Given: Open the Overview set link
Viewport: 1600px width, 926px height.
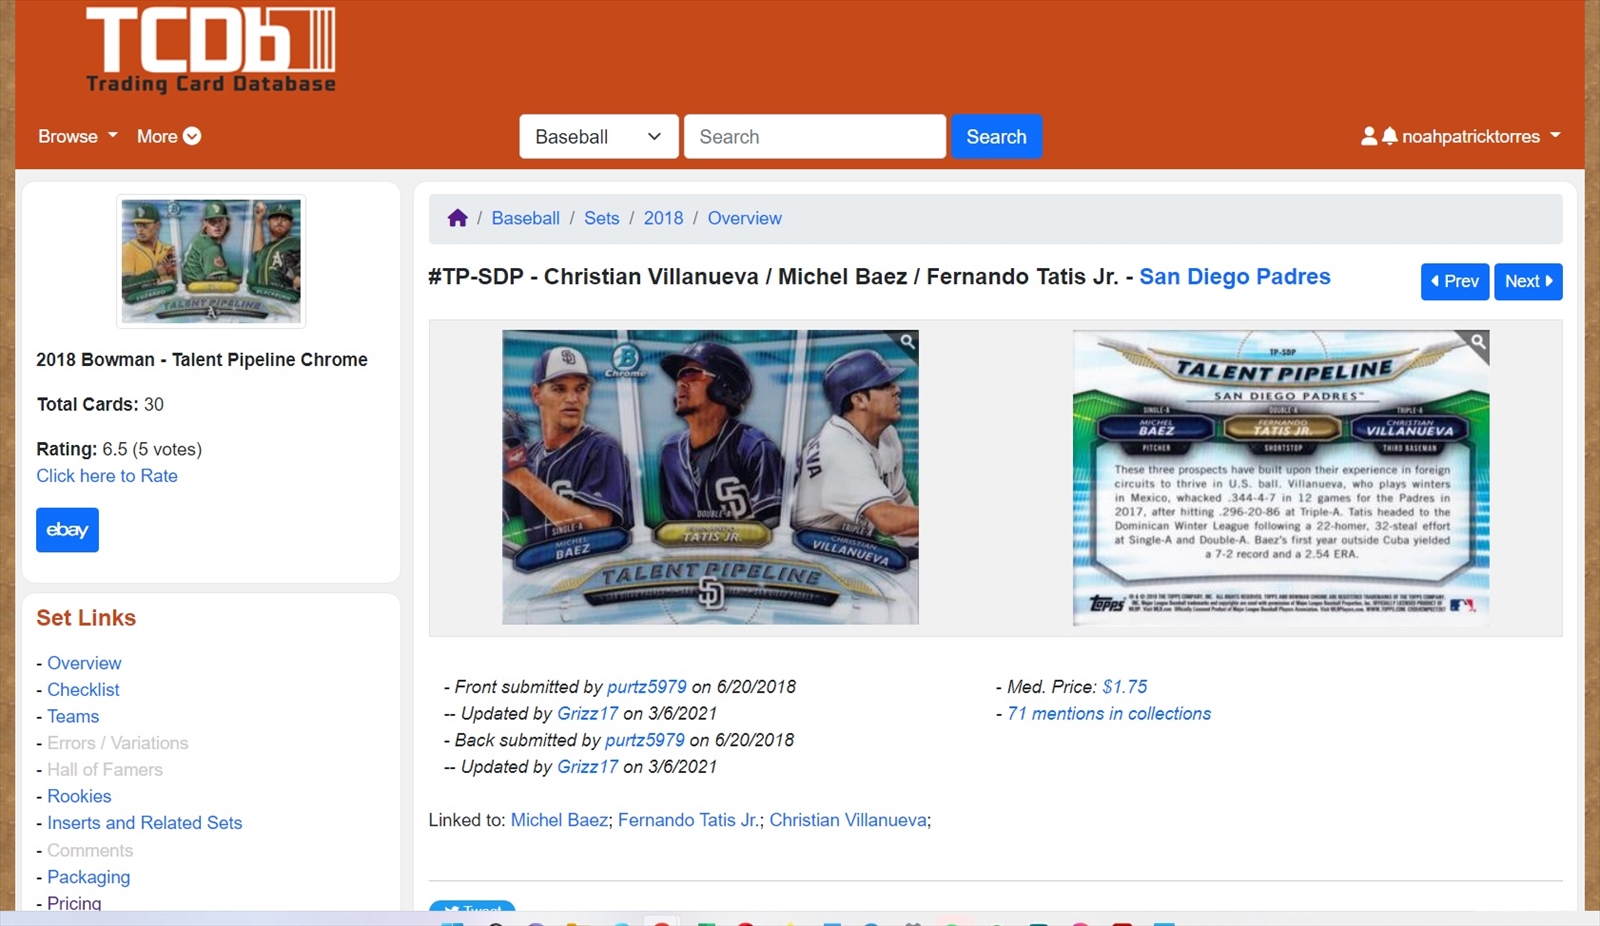Looking at the screenshot, I should click(x=84, y=663).
